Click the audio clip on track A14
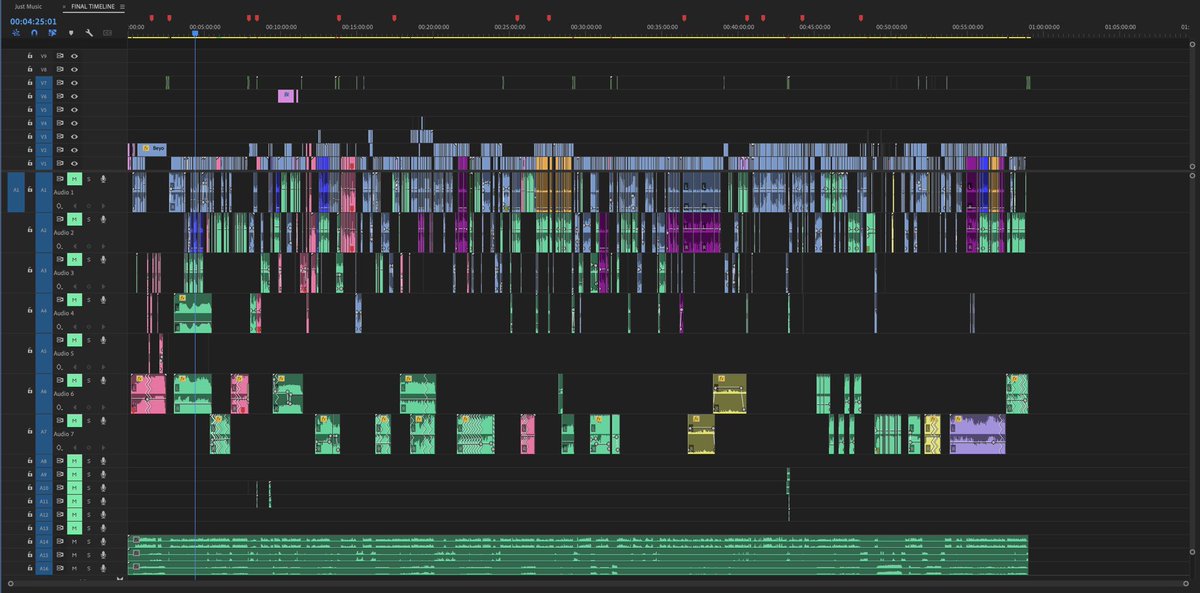1200x593 pixels. click(x=578, y=541)
